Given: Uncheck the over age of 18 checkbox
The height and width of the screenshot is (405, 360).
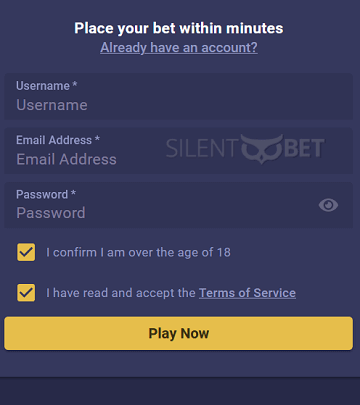Looking at the screenshot, I should (26, 252).
